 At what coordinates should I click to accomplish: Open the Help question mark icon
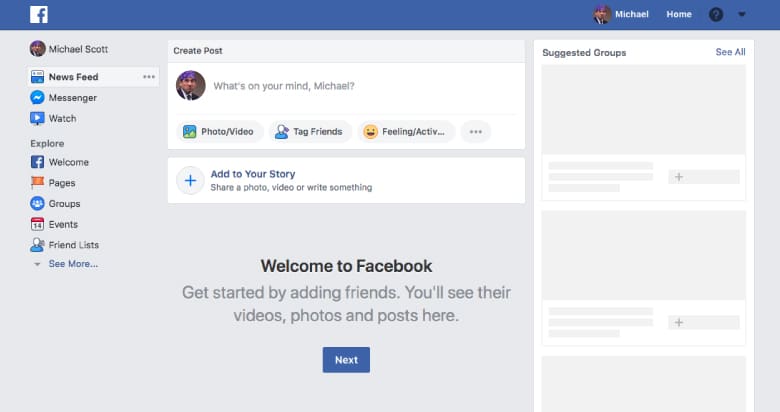click(x=715, y=14)
